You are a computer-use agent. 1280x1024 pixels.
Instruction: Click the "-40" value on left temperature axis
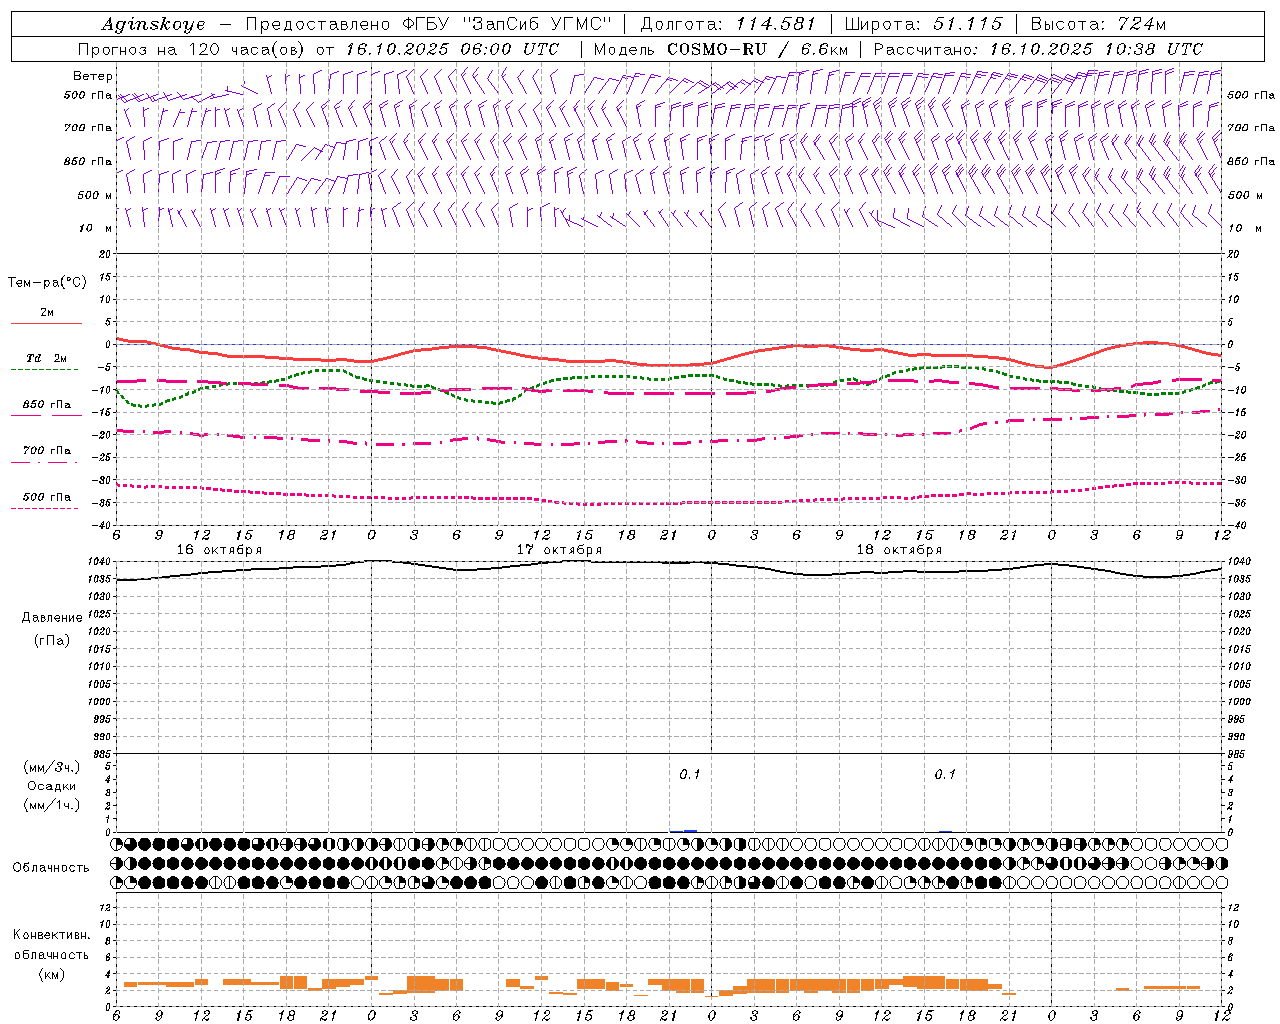point(103,525)
